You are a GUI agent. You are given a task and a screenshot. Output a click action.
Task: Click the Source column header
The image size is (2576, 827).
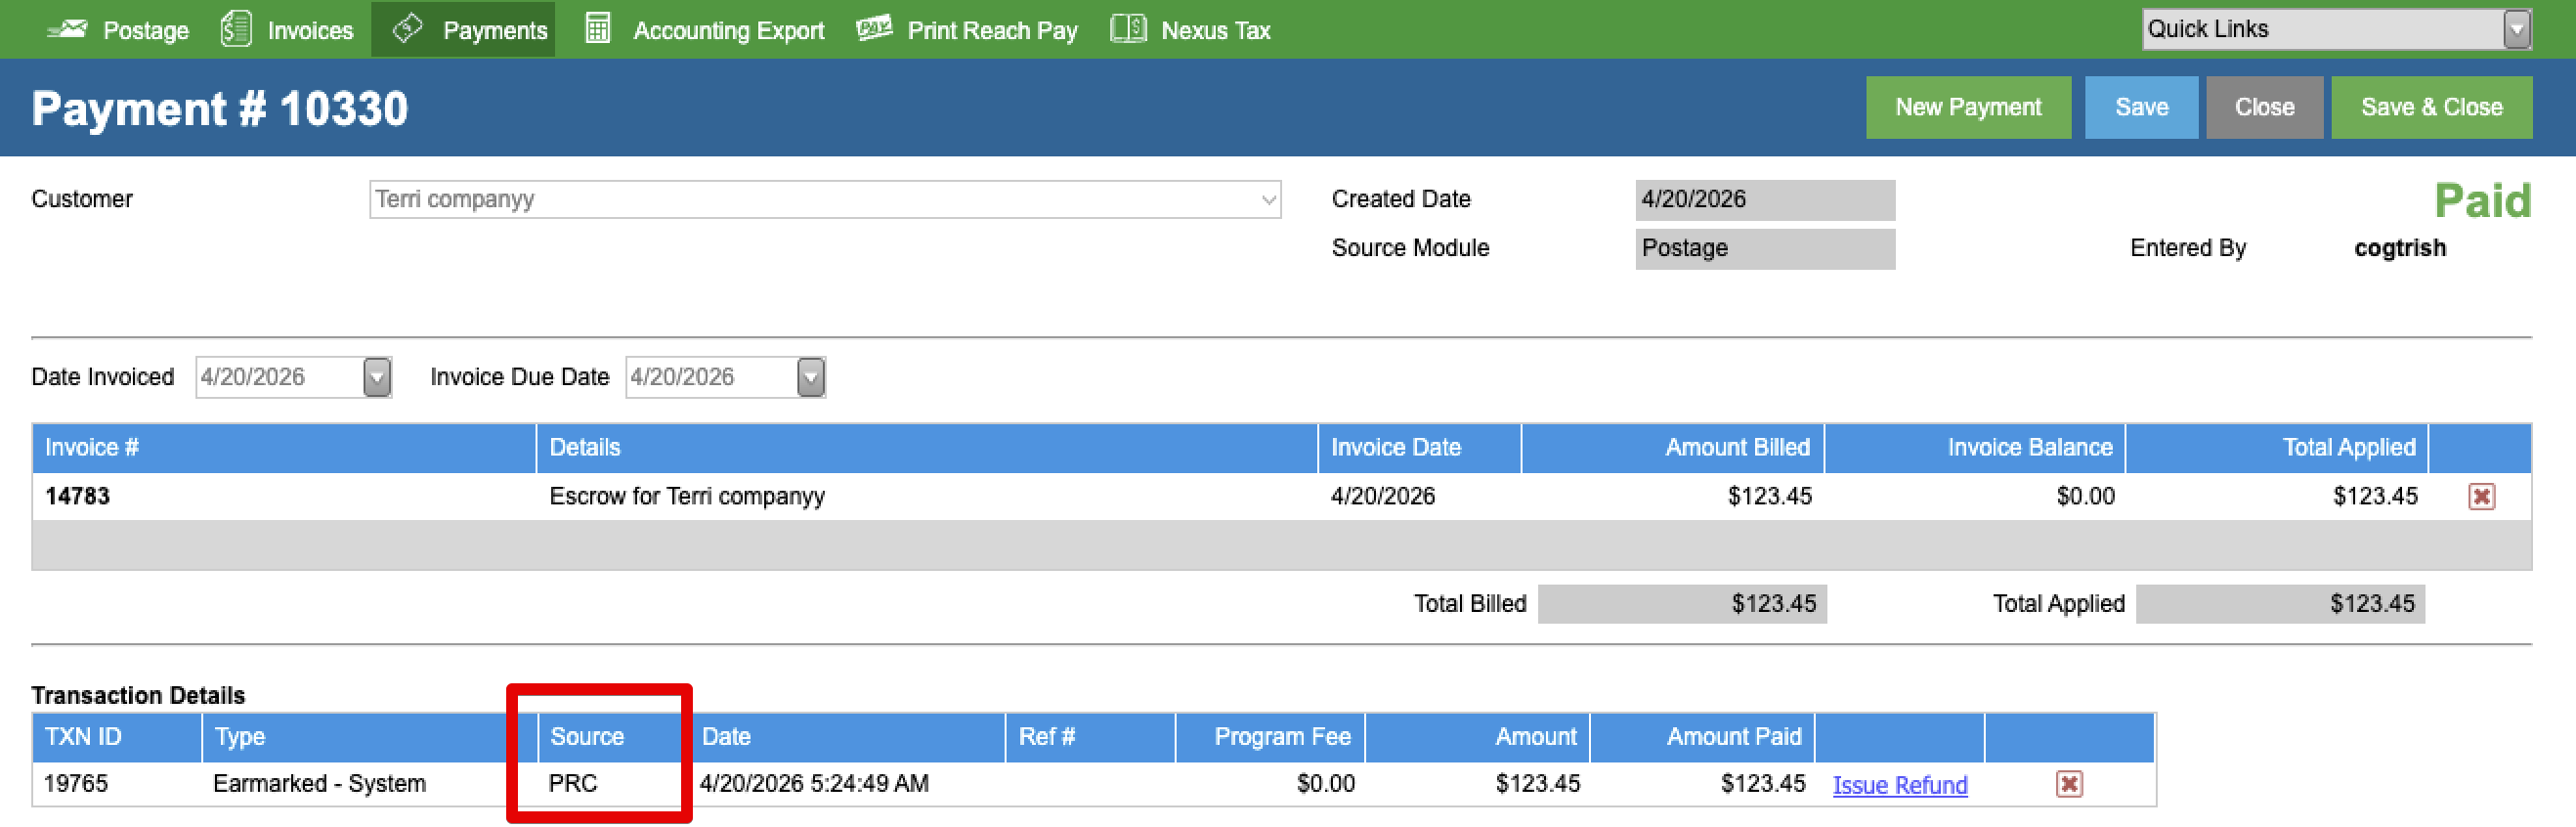[613, 737]
